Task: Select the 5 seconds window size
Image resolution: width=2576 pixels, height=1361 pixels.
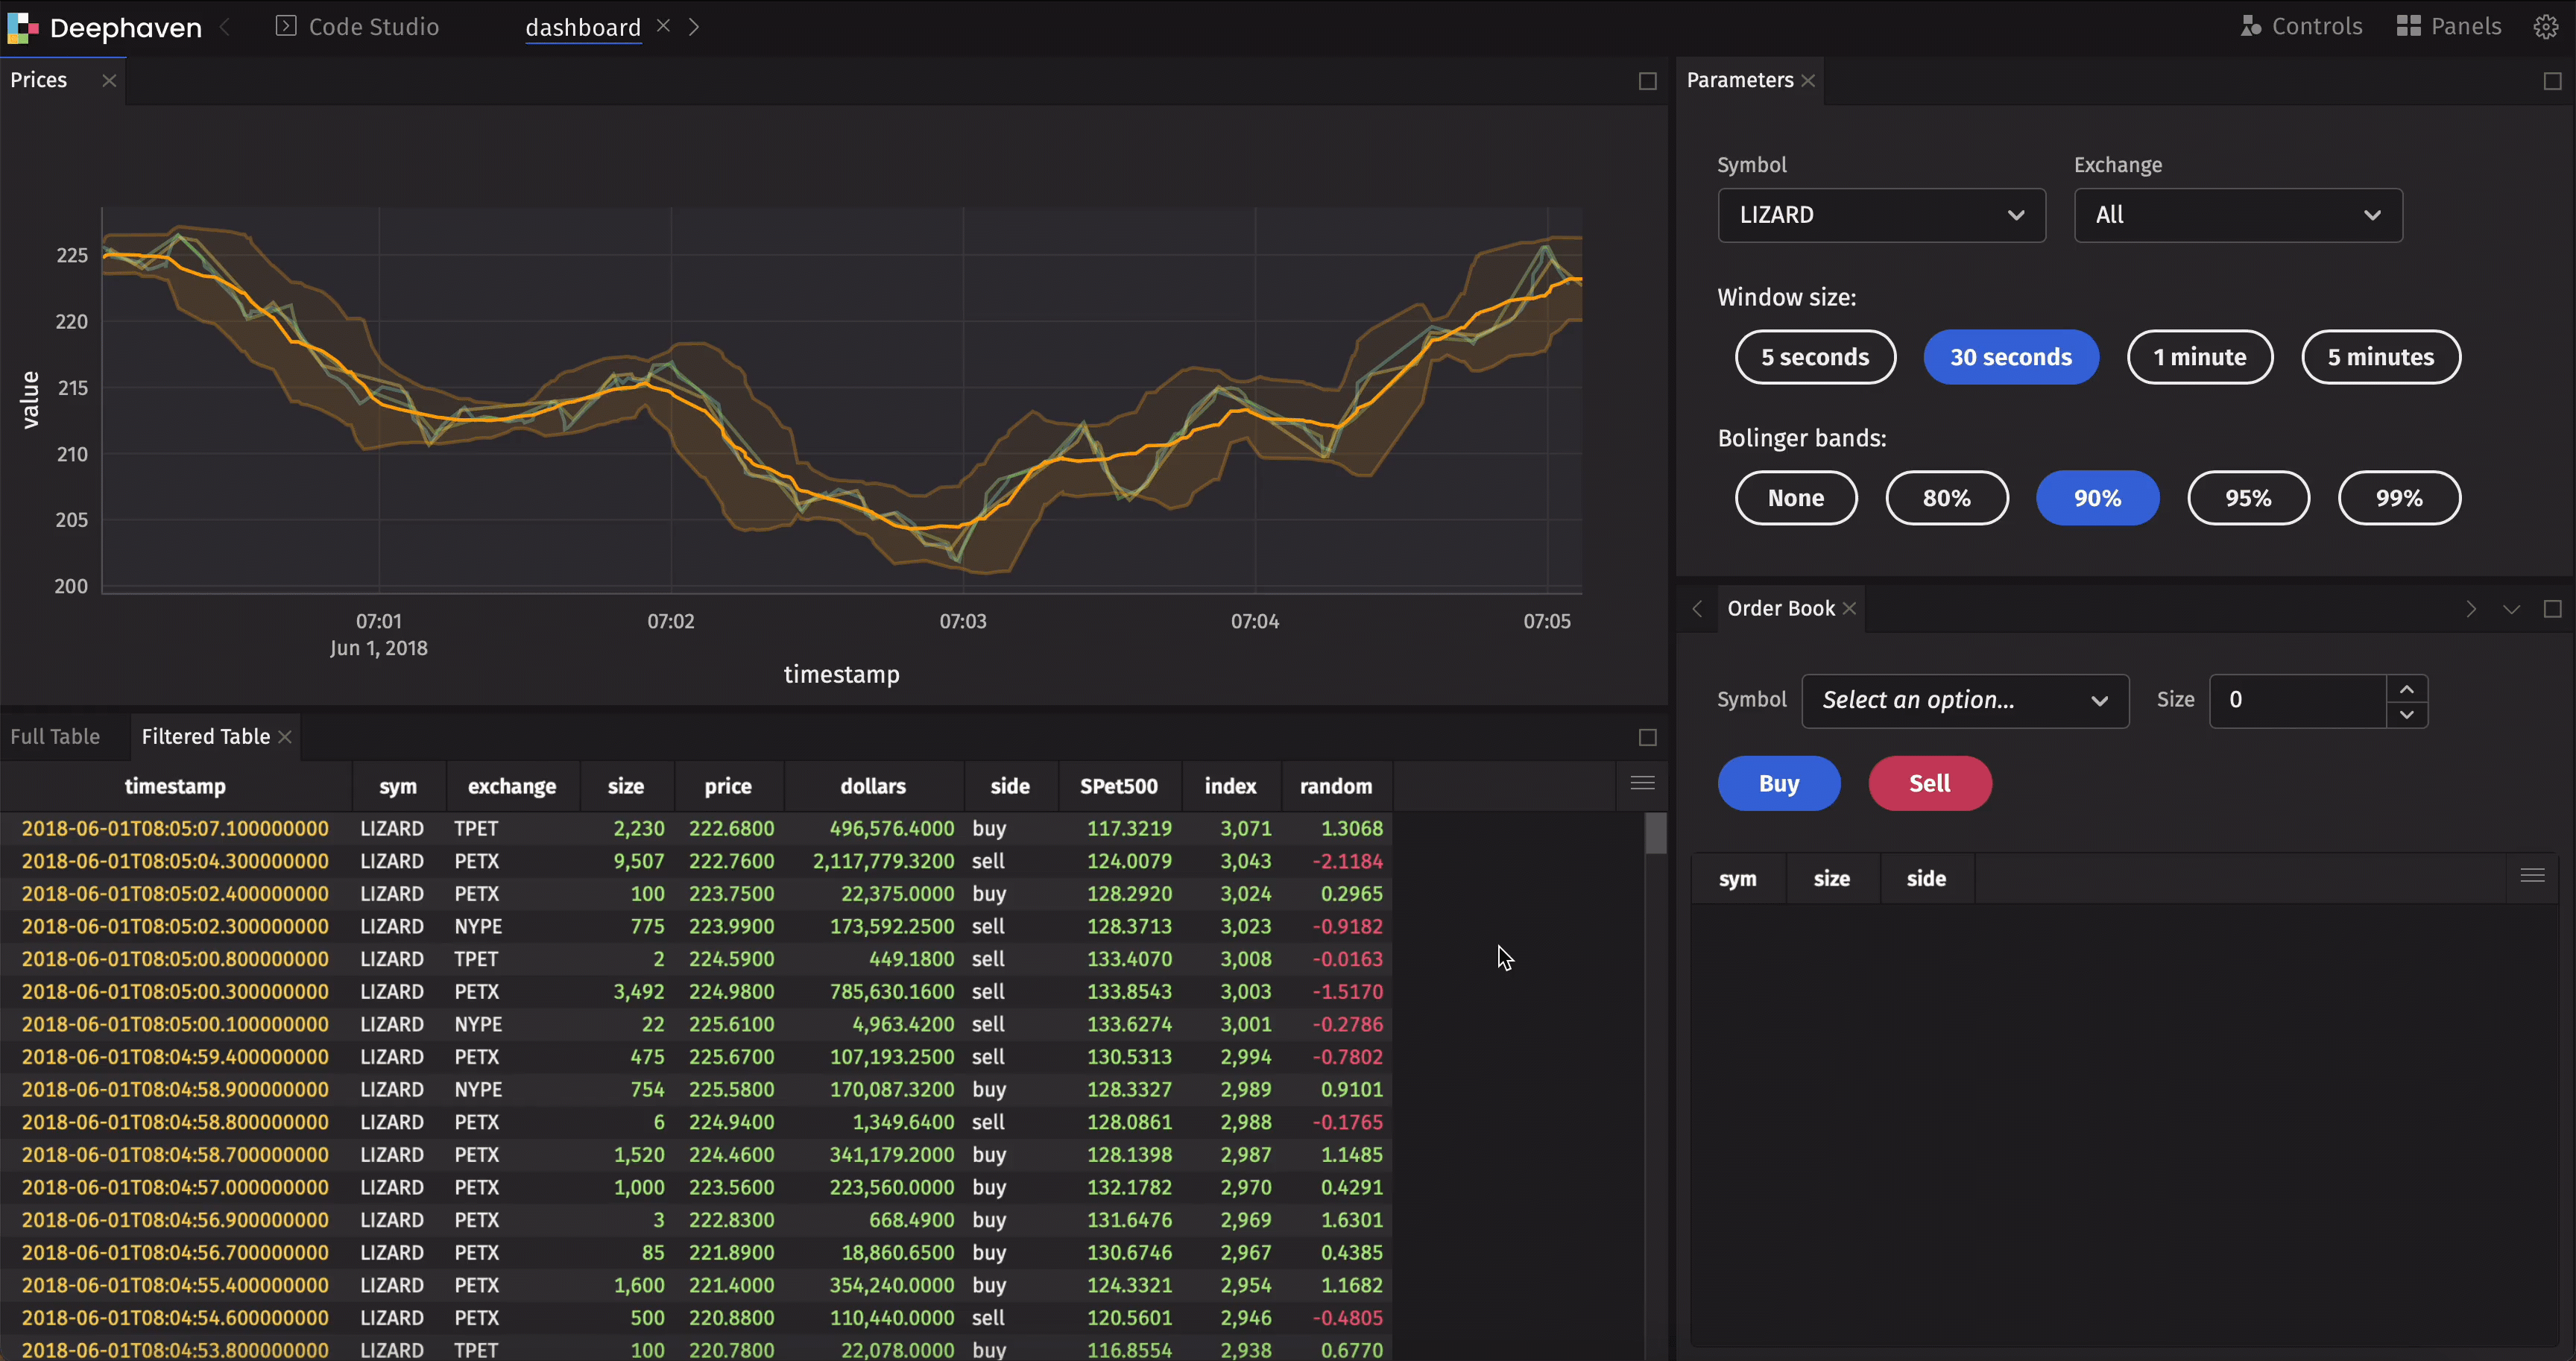Action: pos(1814,357)
